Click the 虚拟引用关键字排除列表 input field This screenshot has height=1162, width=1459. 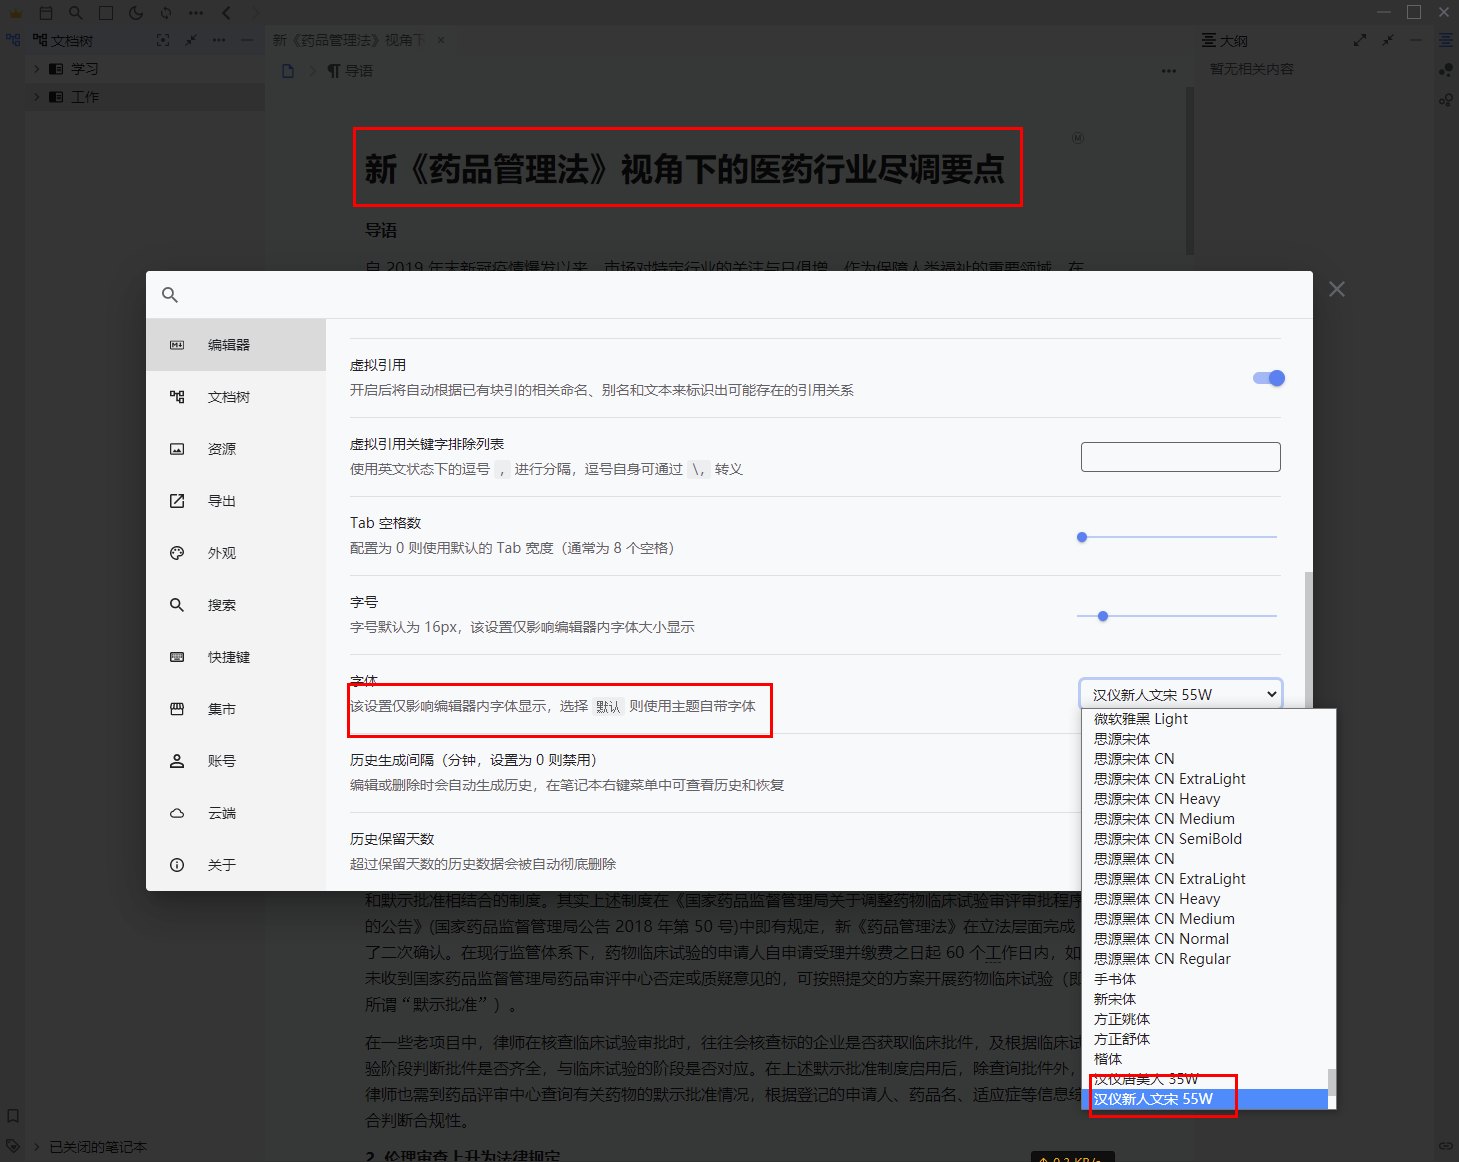point(1181,457)
